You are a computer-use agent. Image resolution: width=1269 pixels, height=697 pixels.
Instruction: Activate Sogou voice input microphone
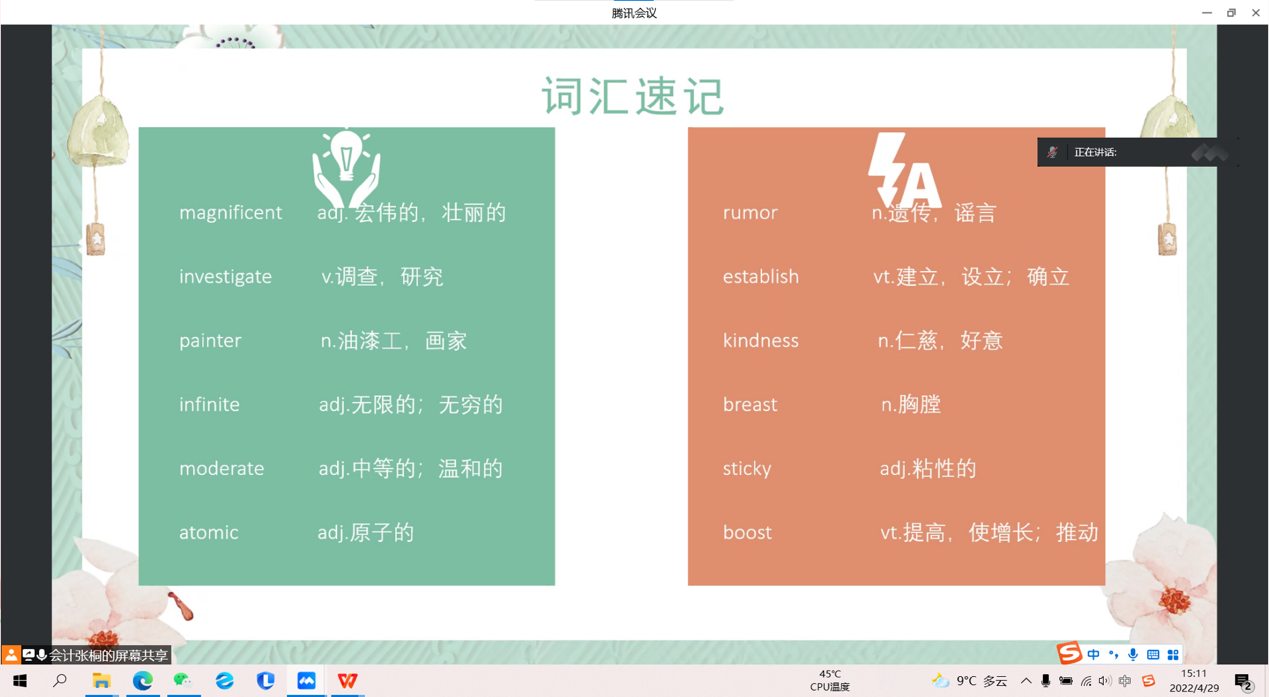1133,655
